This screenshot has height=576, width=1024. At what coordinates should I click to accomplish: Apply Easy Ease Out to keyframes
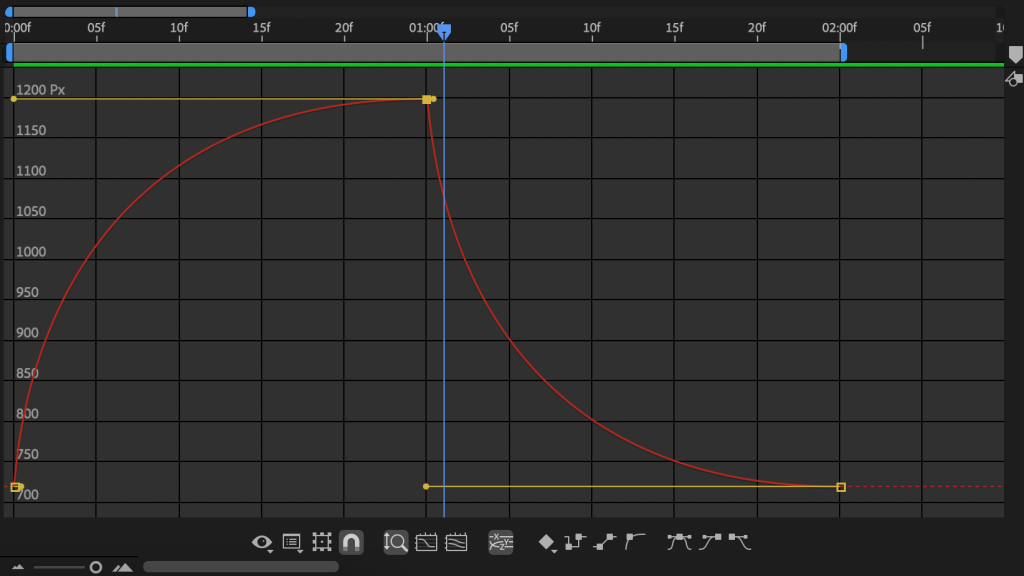[740, 542]
